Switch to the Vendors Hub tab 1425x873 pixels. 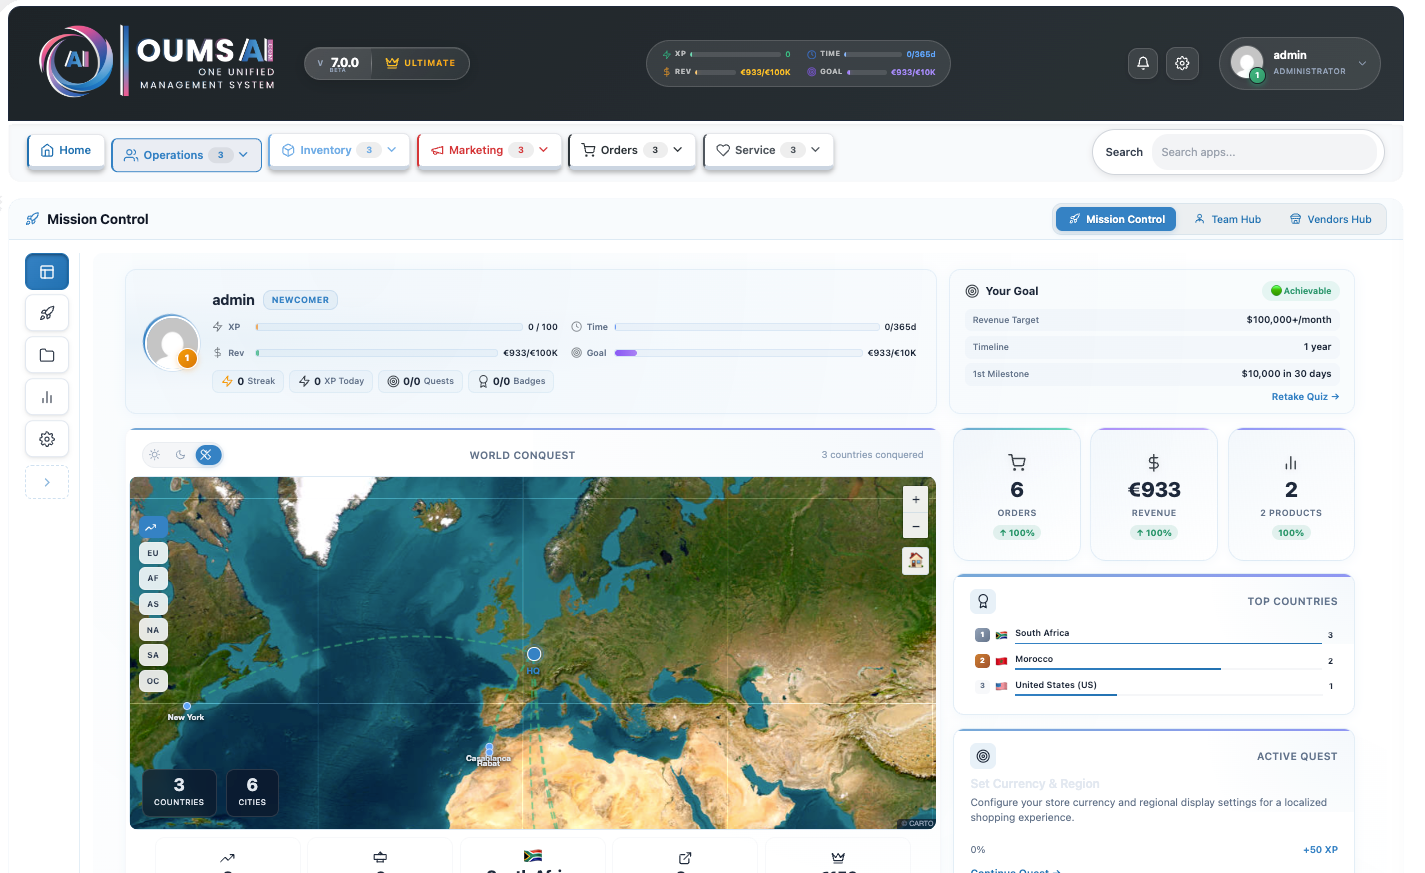pyautogui.click(x=1330, y=219)
